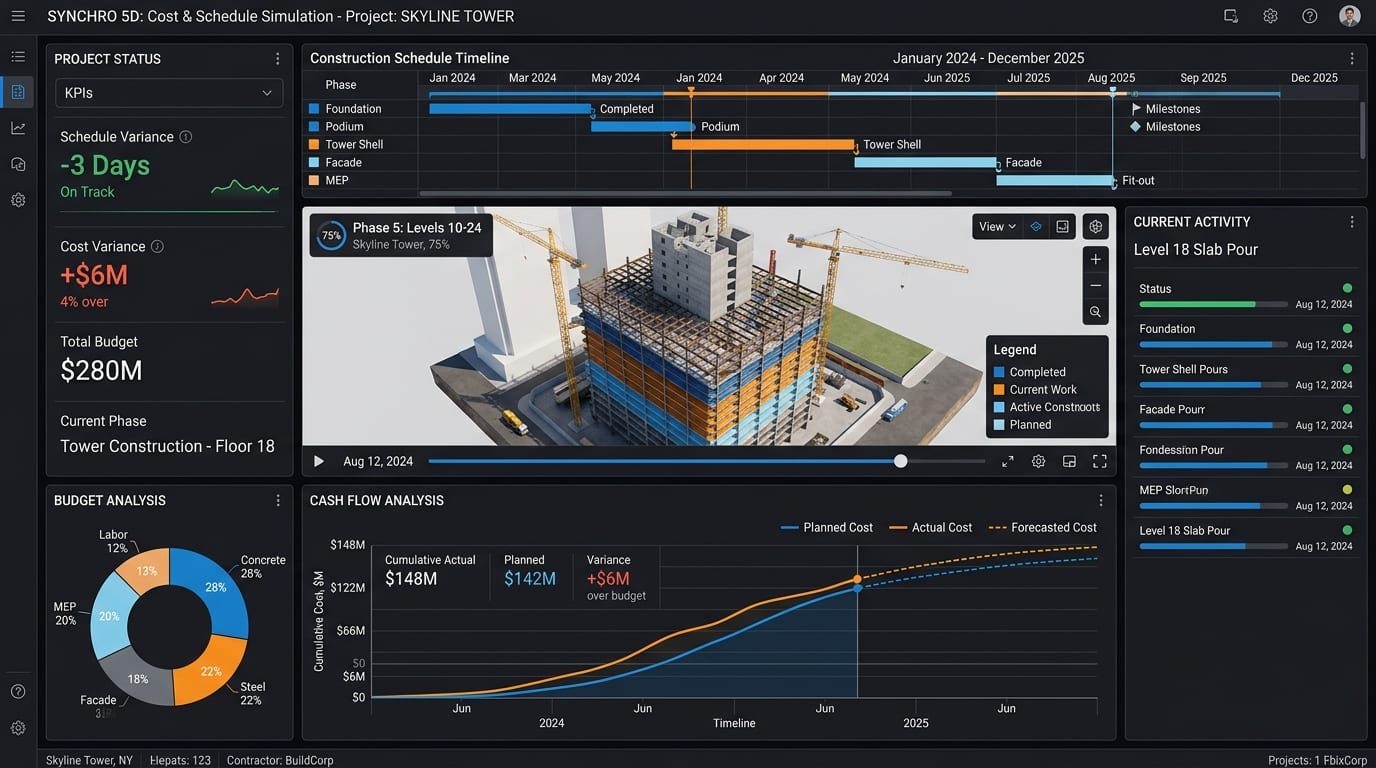The height and width of the screenshot is (768, 1376).
Task: Open the analytics chart sidebar icon
Action: (x=18, y=128)
